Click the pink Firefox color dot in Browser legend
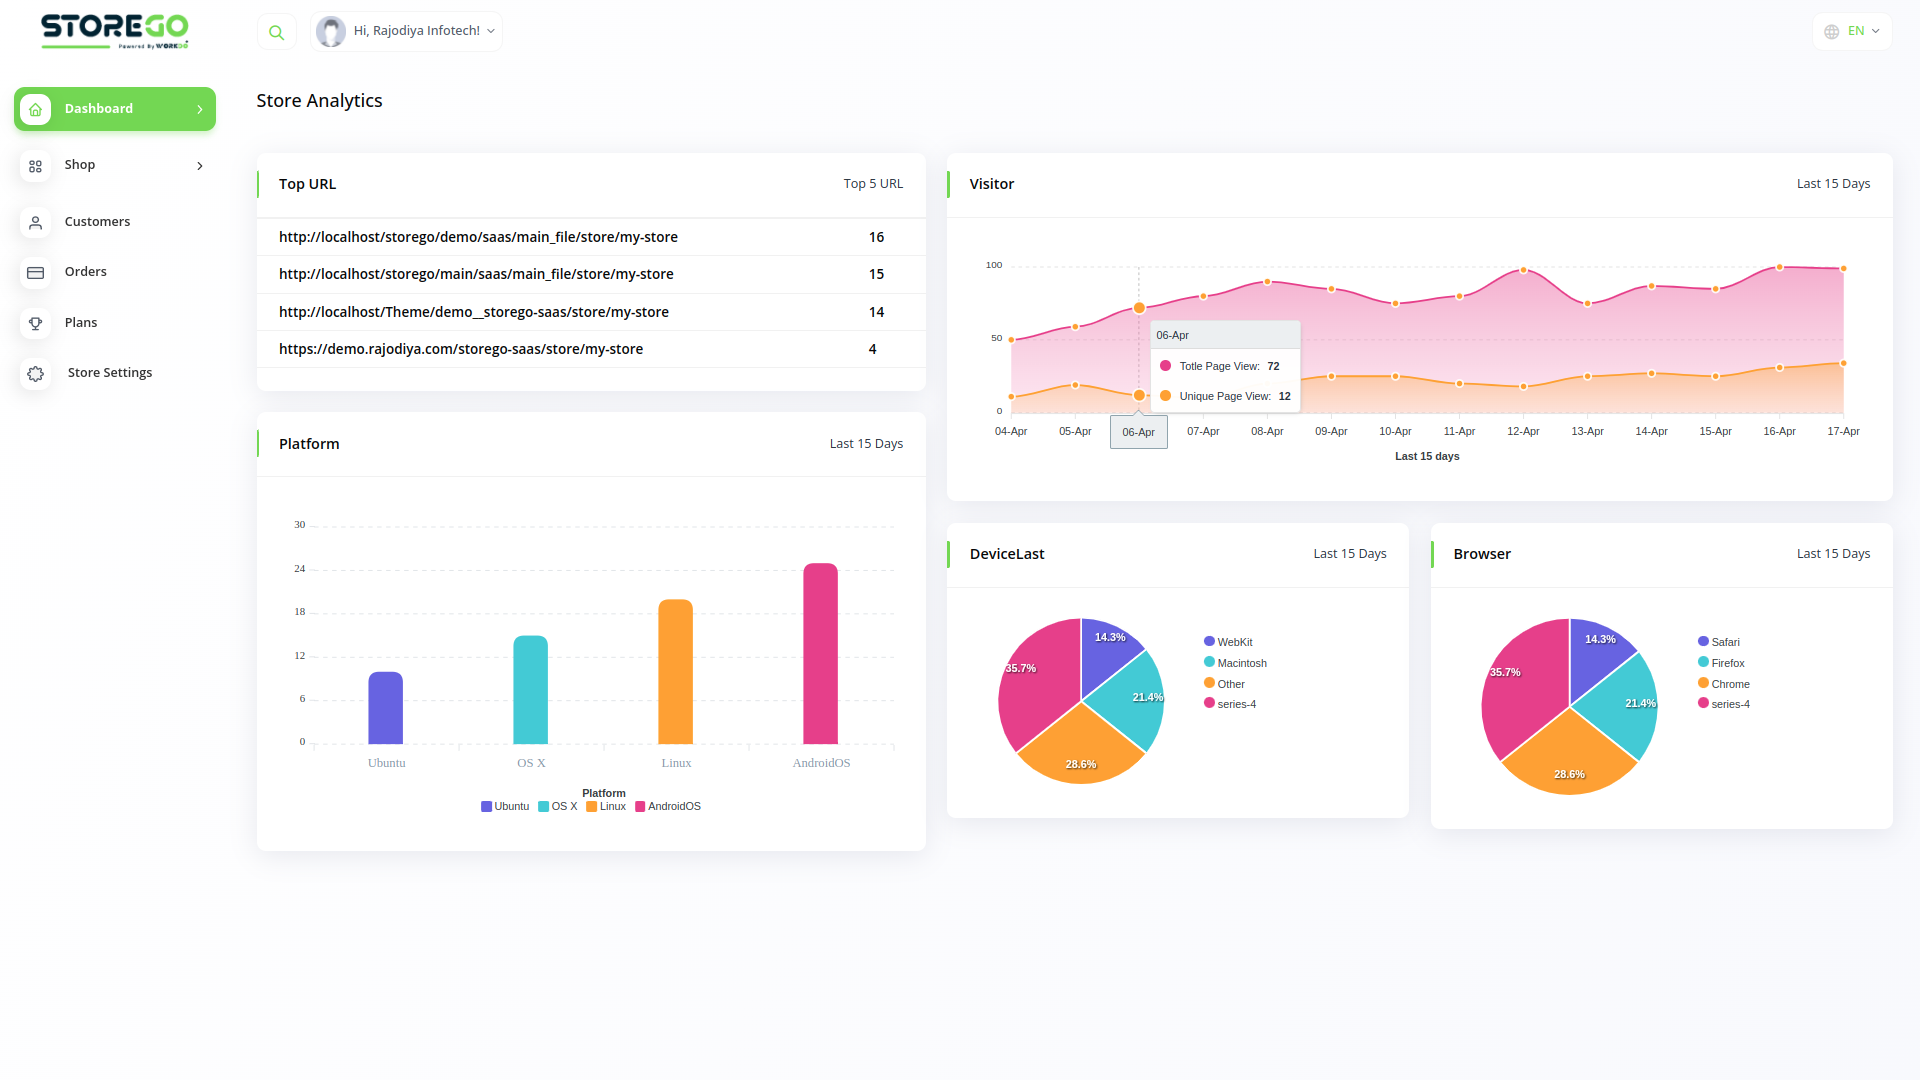1920x1080 pixels. pos(1703,662)
